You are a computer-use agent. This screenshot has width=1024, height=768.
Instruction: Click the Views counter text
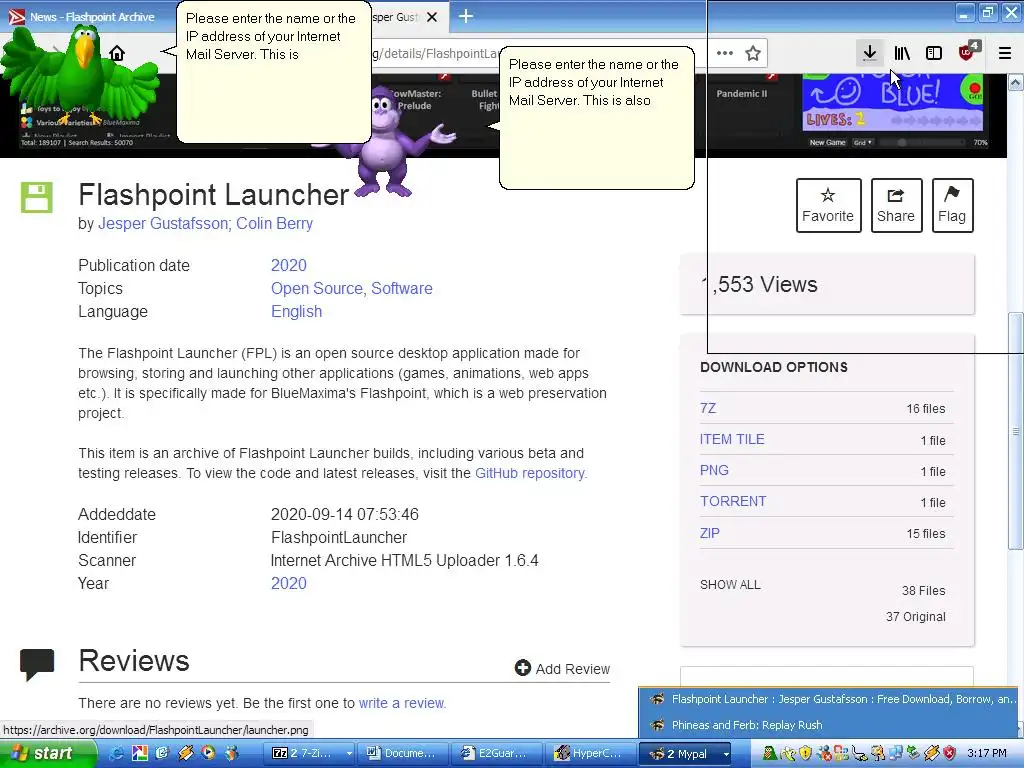coord(759,284)
